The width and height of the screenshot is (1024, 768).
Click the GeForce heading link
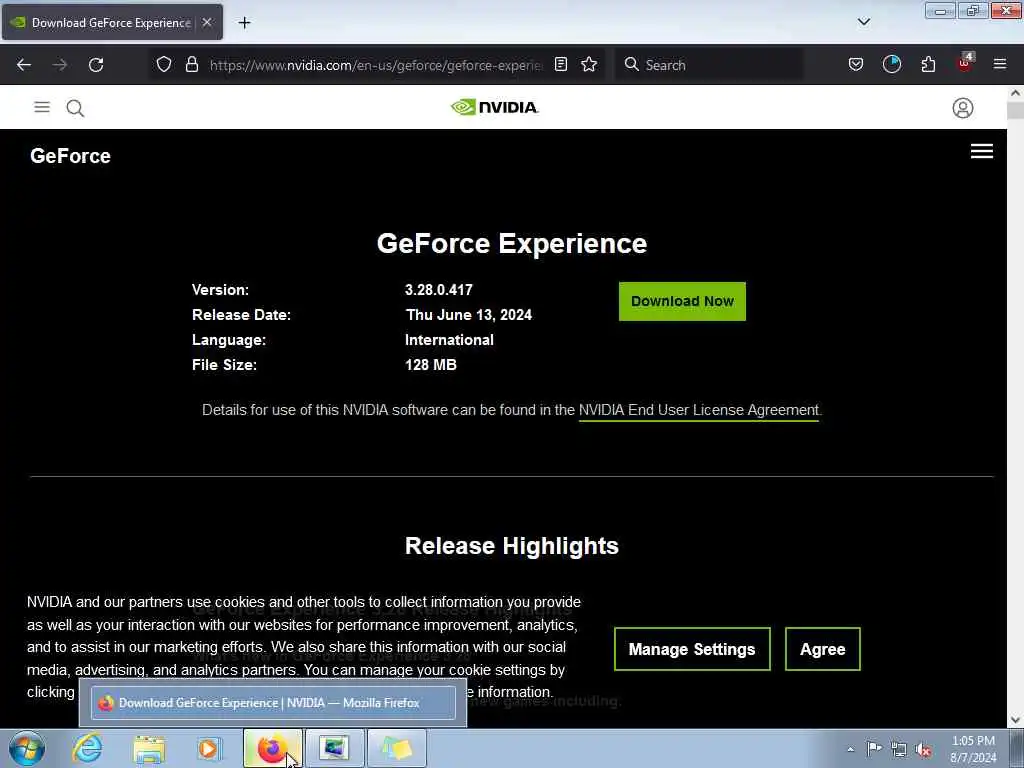[x=71, y=156]
